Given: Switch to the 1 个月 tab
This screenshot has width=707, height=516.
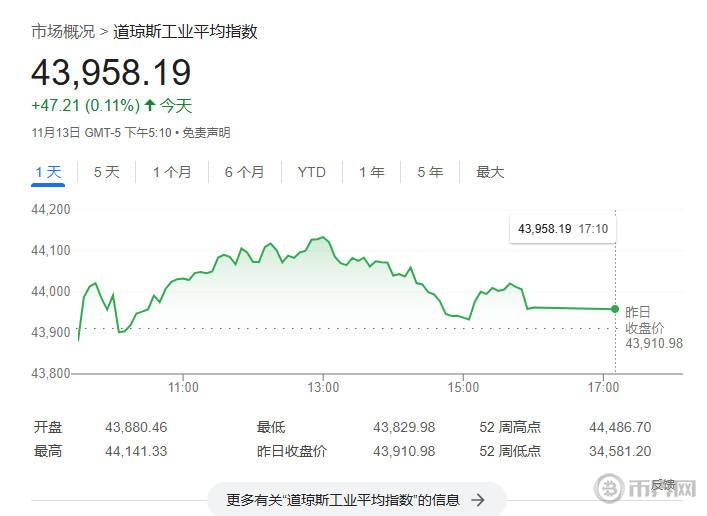Looking at the screenshot, I should 172,172.
